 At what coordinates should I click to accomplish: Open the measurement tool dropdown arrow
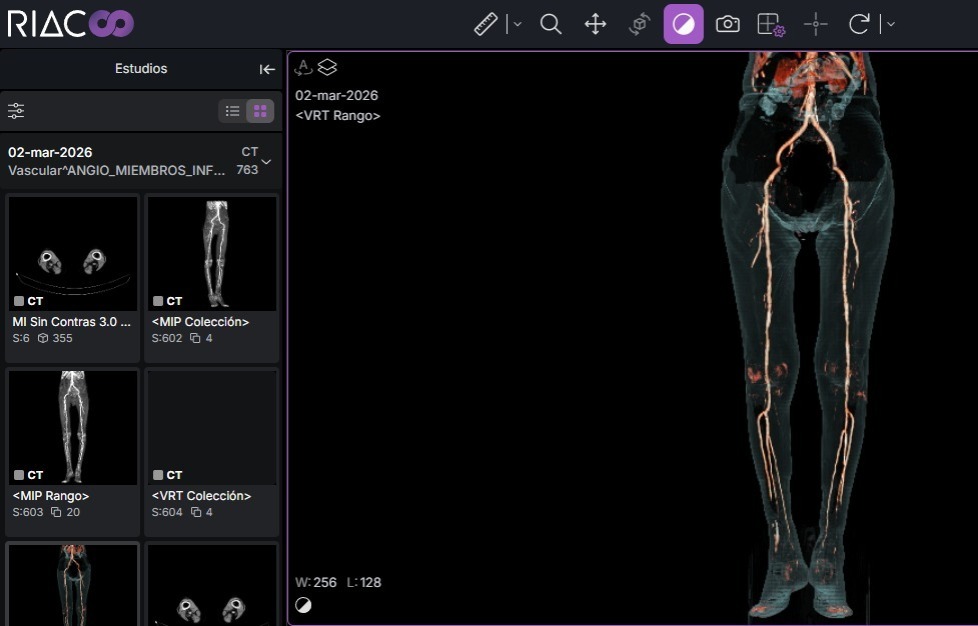click(x=517, y=24)
